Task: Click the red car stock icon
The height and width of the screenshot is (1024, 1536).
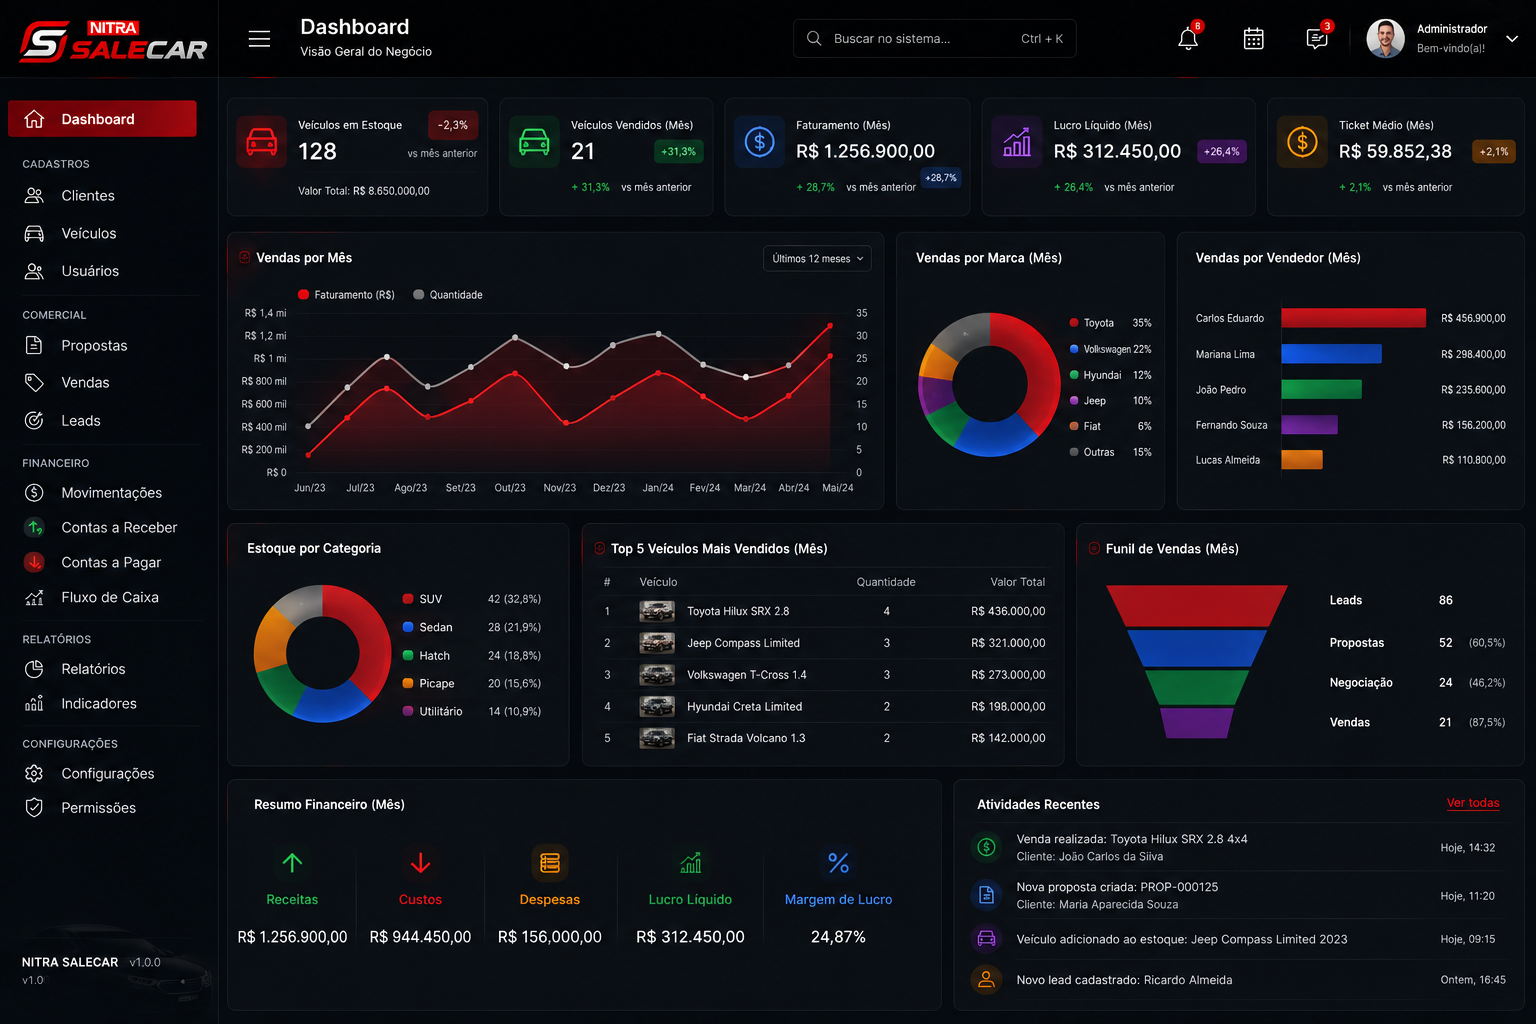Action: point(262,141)
